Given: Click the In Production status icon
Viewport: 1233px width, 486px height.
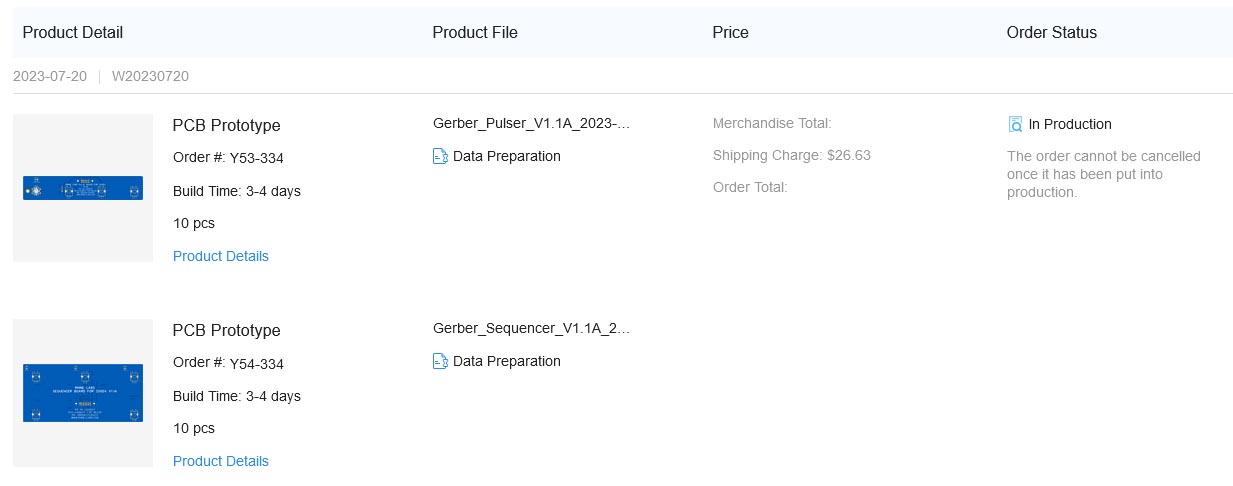Looking at the screenshot, I should coord(1016,124).
